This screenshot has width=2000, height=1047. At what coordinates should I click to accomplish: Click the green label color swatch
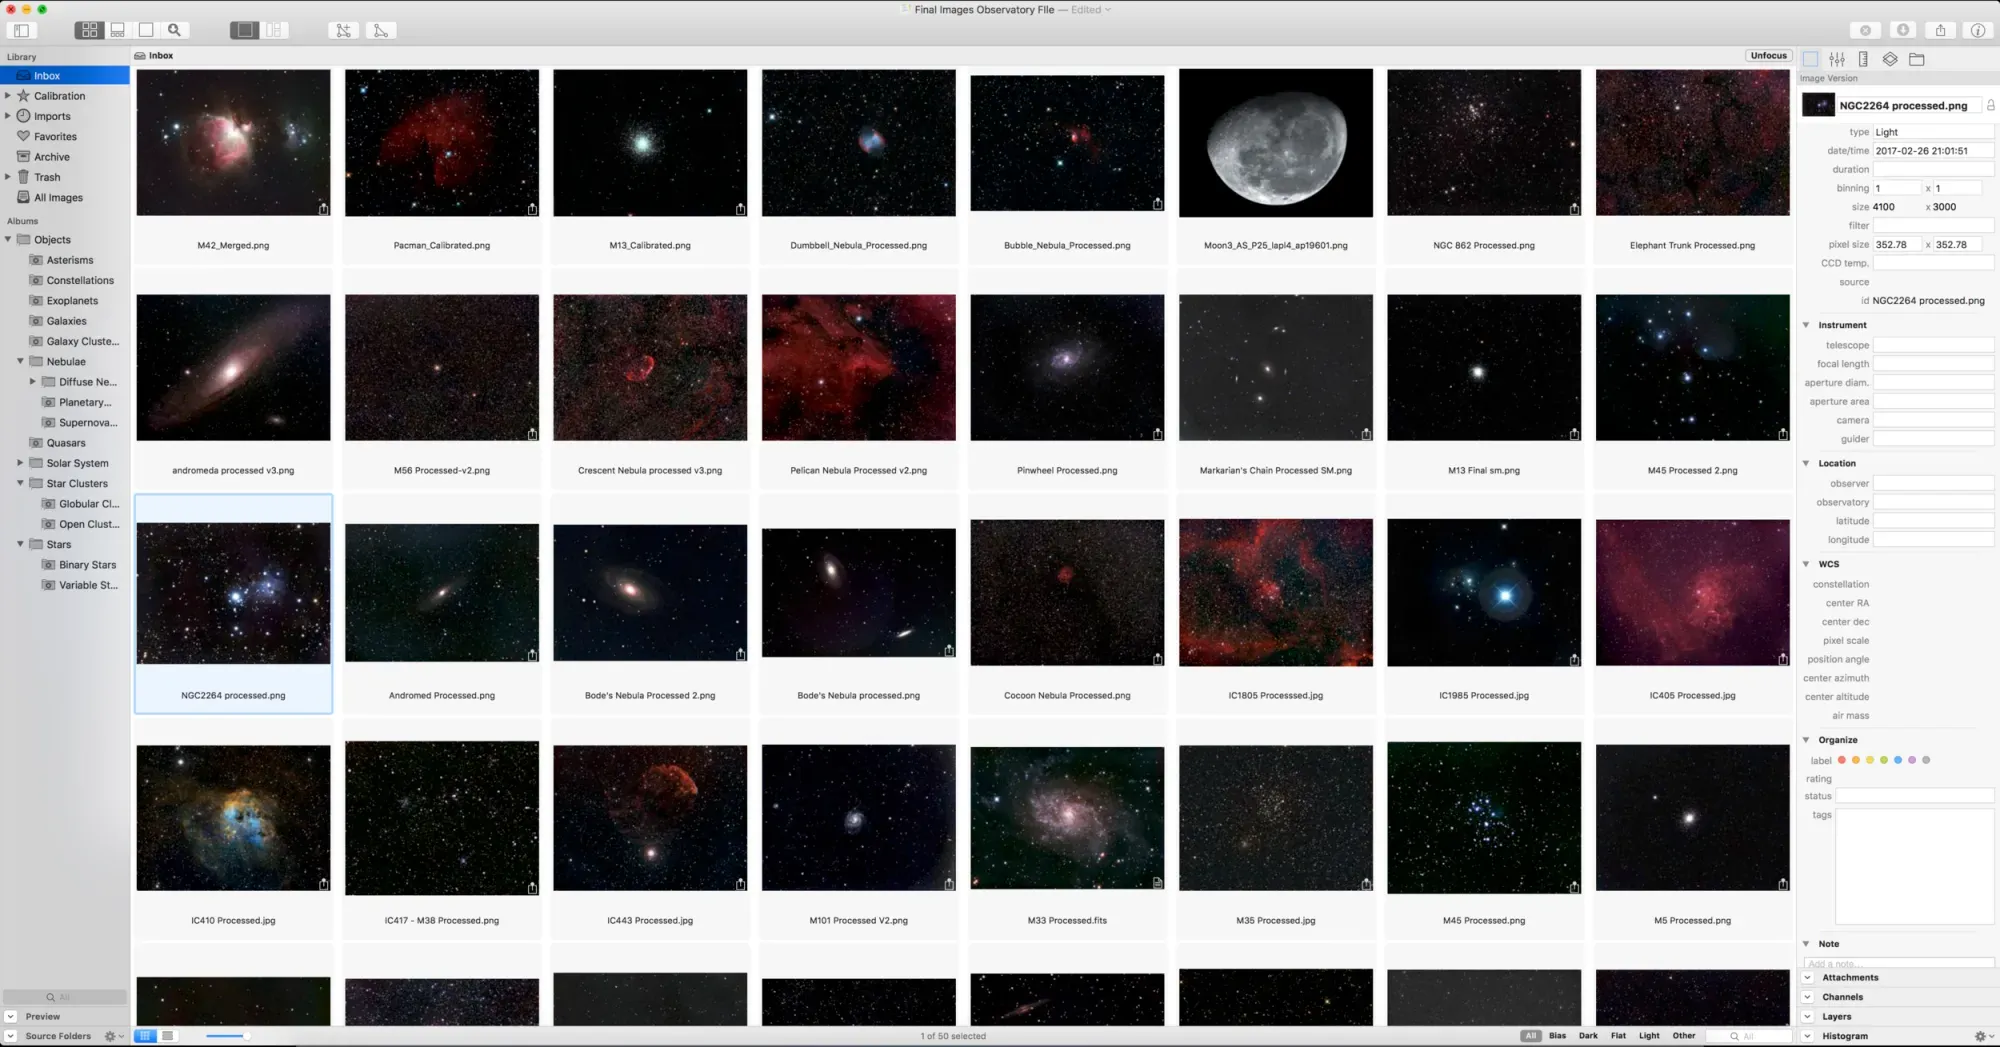pos(1884,760)
